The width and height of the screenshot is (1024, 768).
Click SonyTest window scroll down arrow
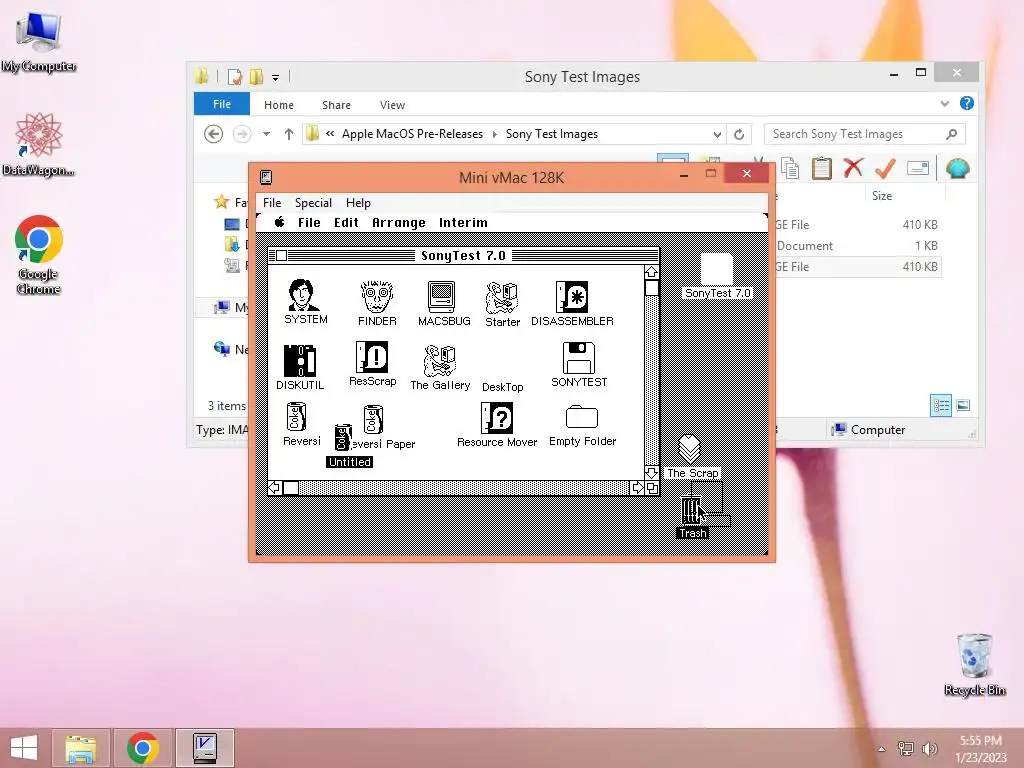651,472
